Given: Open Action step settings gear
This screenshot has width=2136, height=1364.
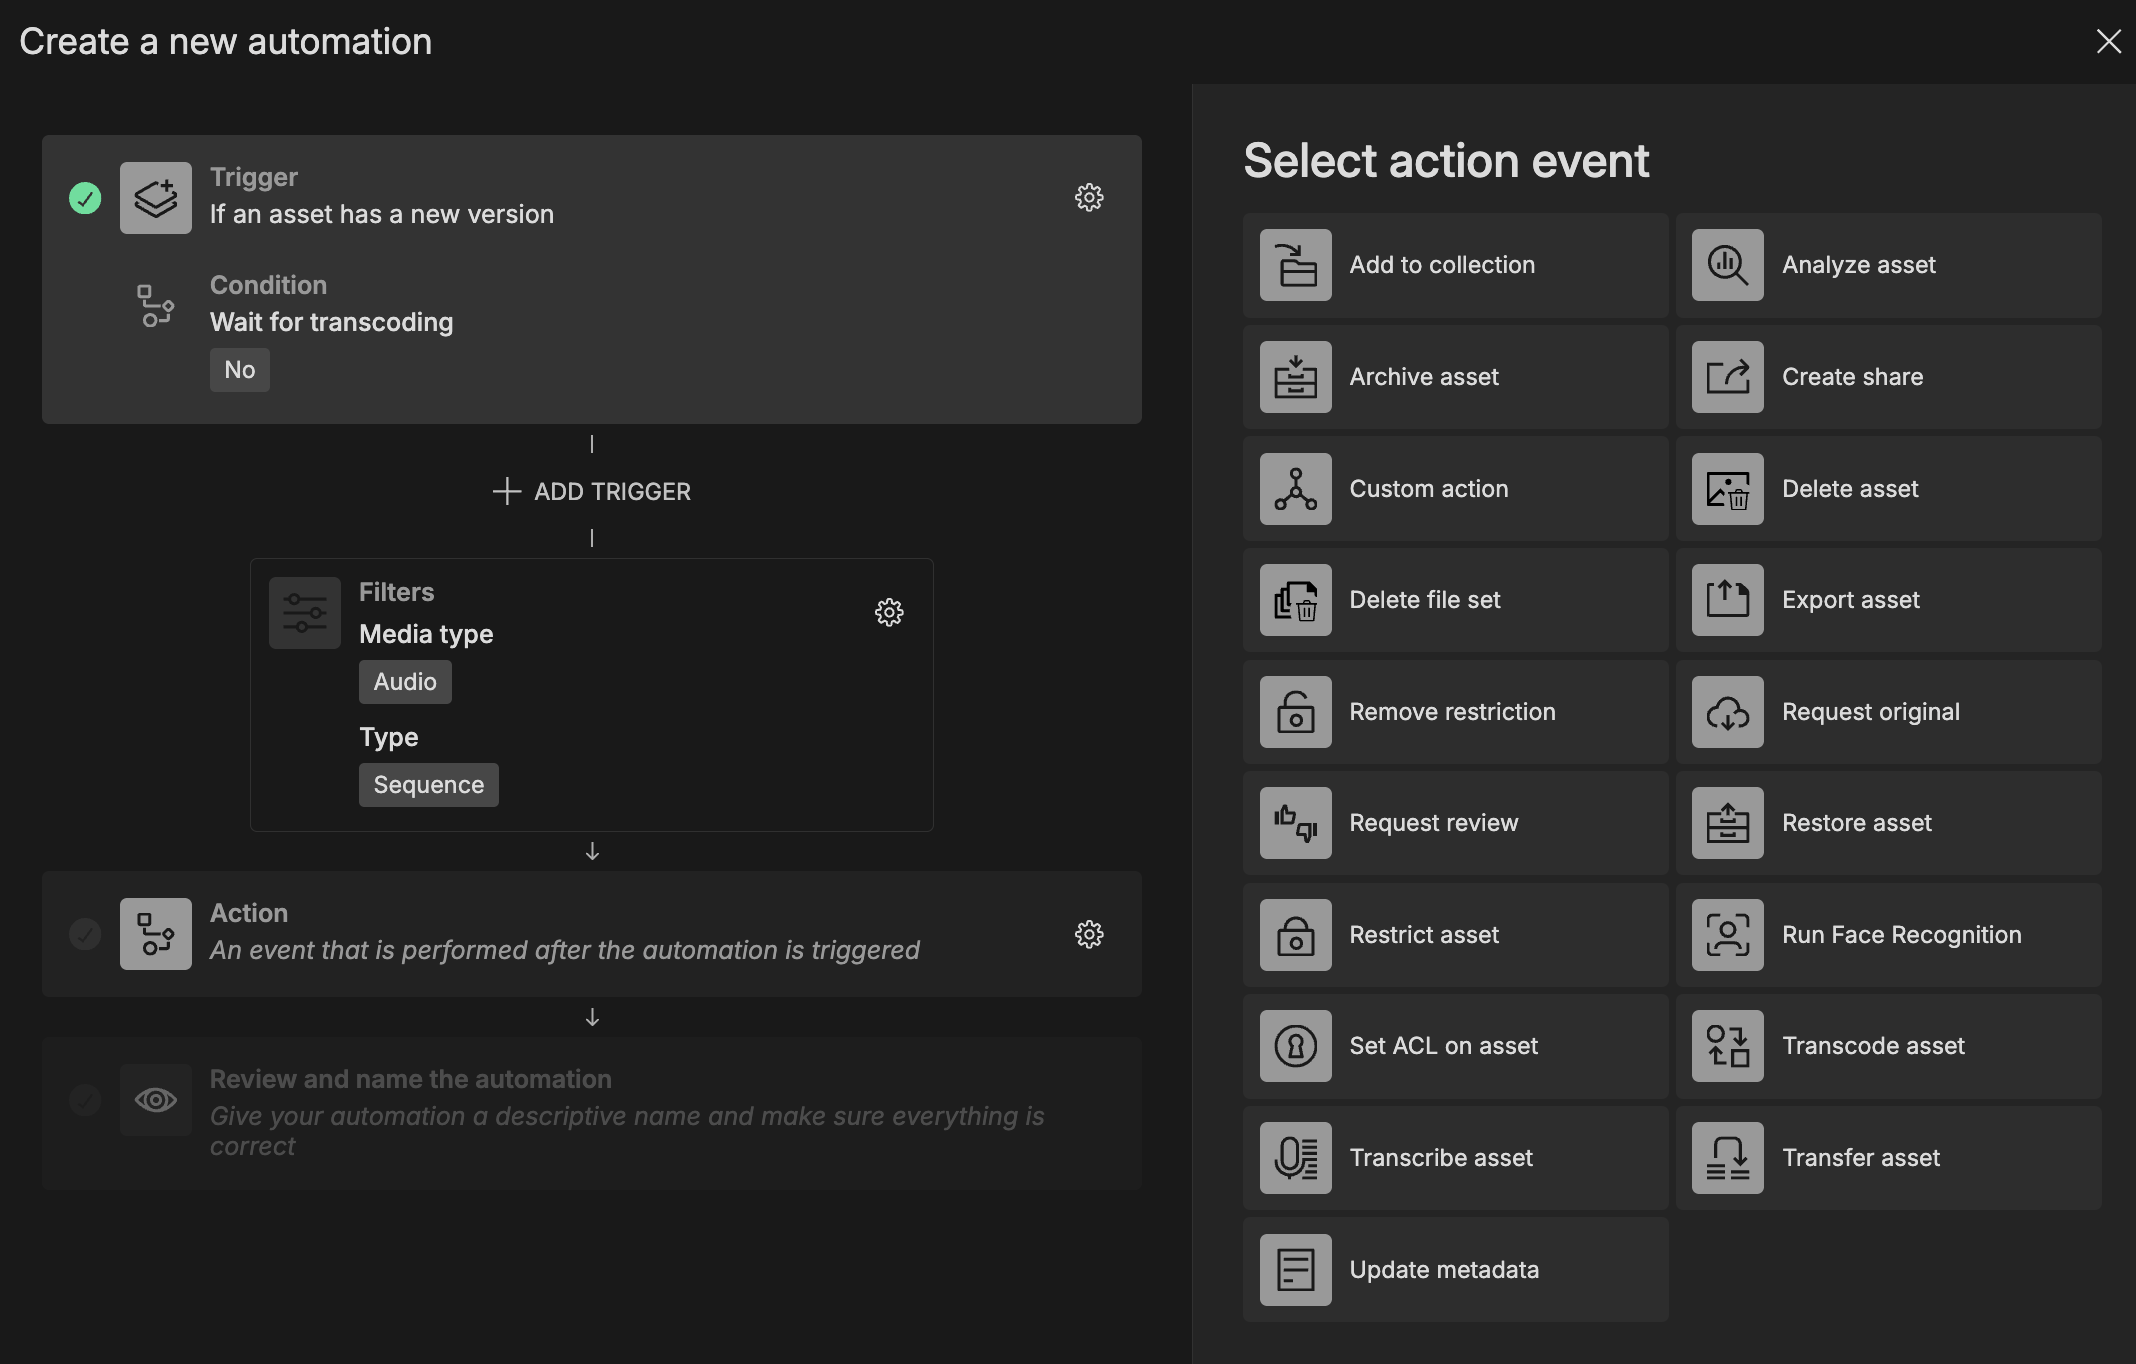Looking at the screenshot, I should point(1089,934).
